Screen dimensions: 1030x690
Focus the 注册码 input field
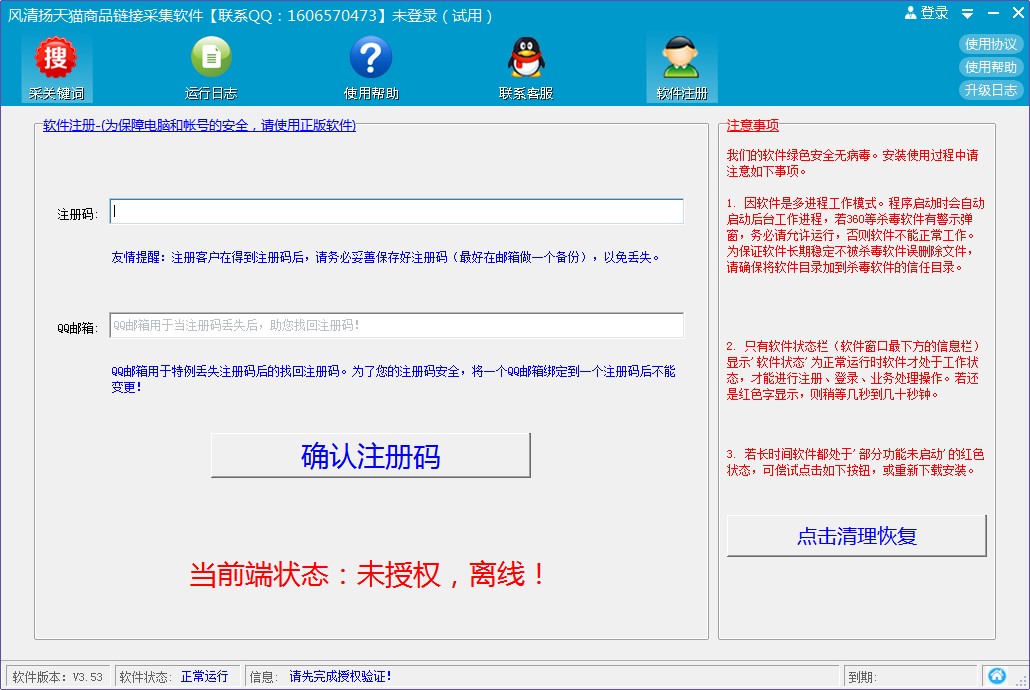pyautogui.click(x=396, y=212)
